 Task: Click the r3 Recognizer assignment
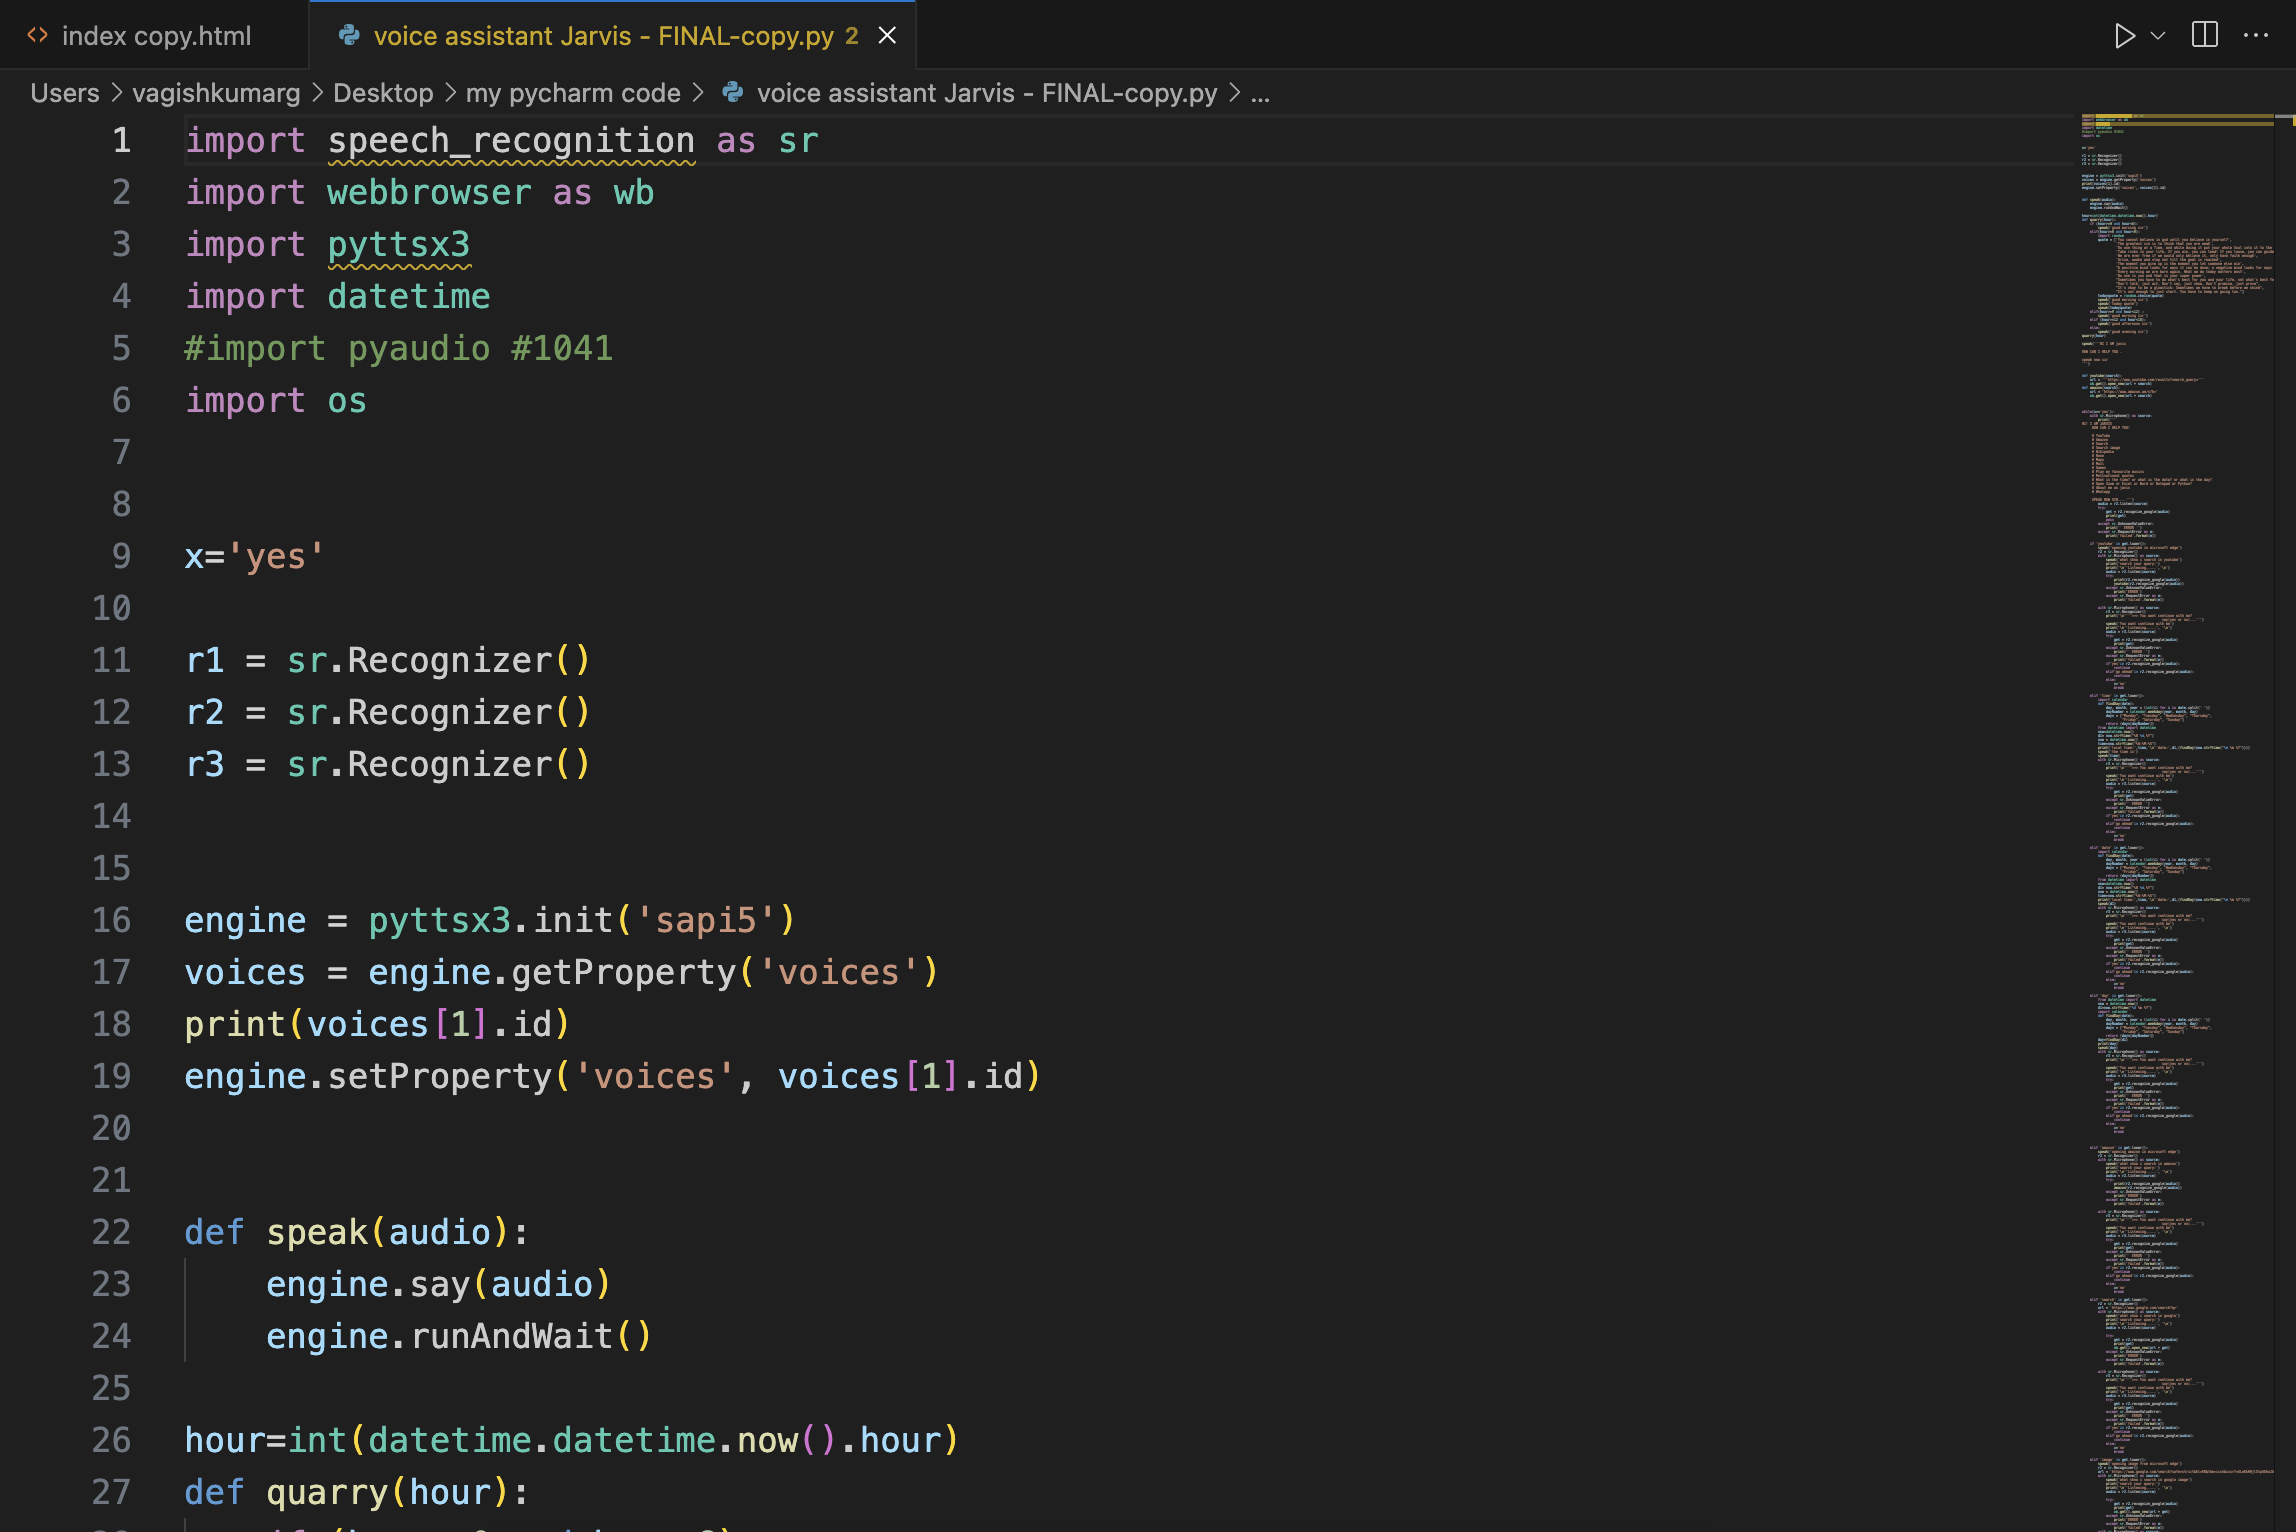388,764
